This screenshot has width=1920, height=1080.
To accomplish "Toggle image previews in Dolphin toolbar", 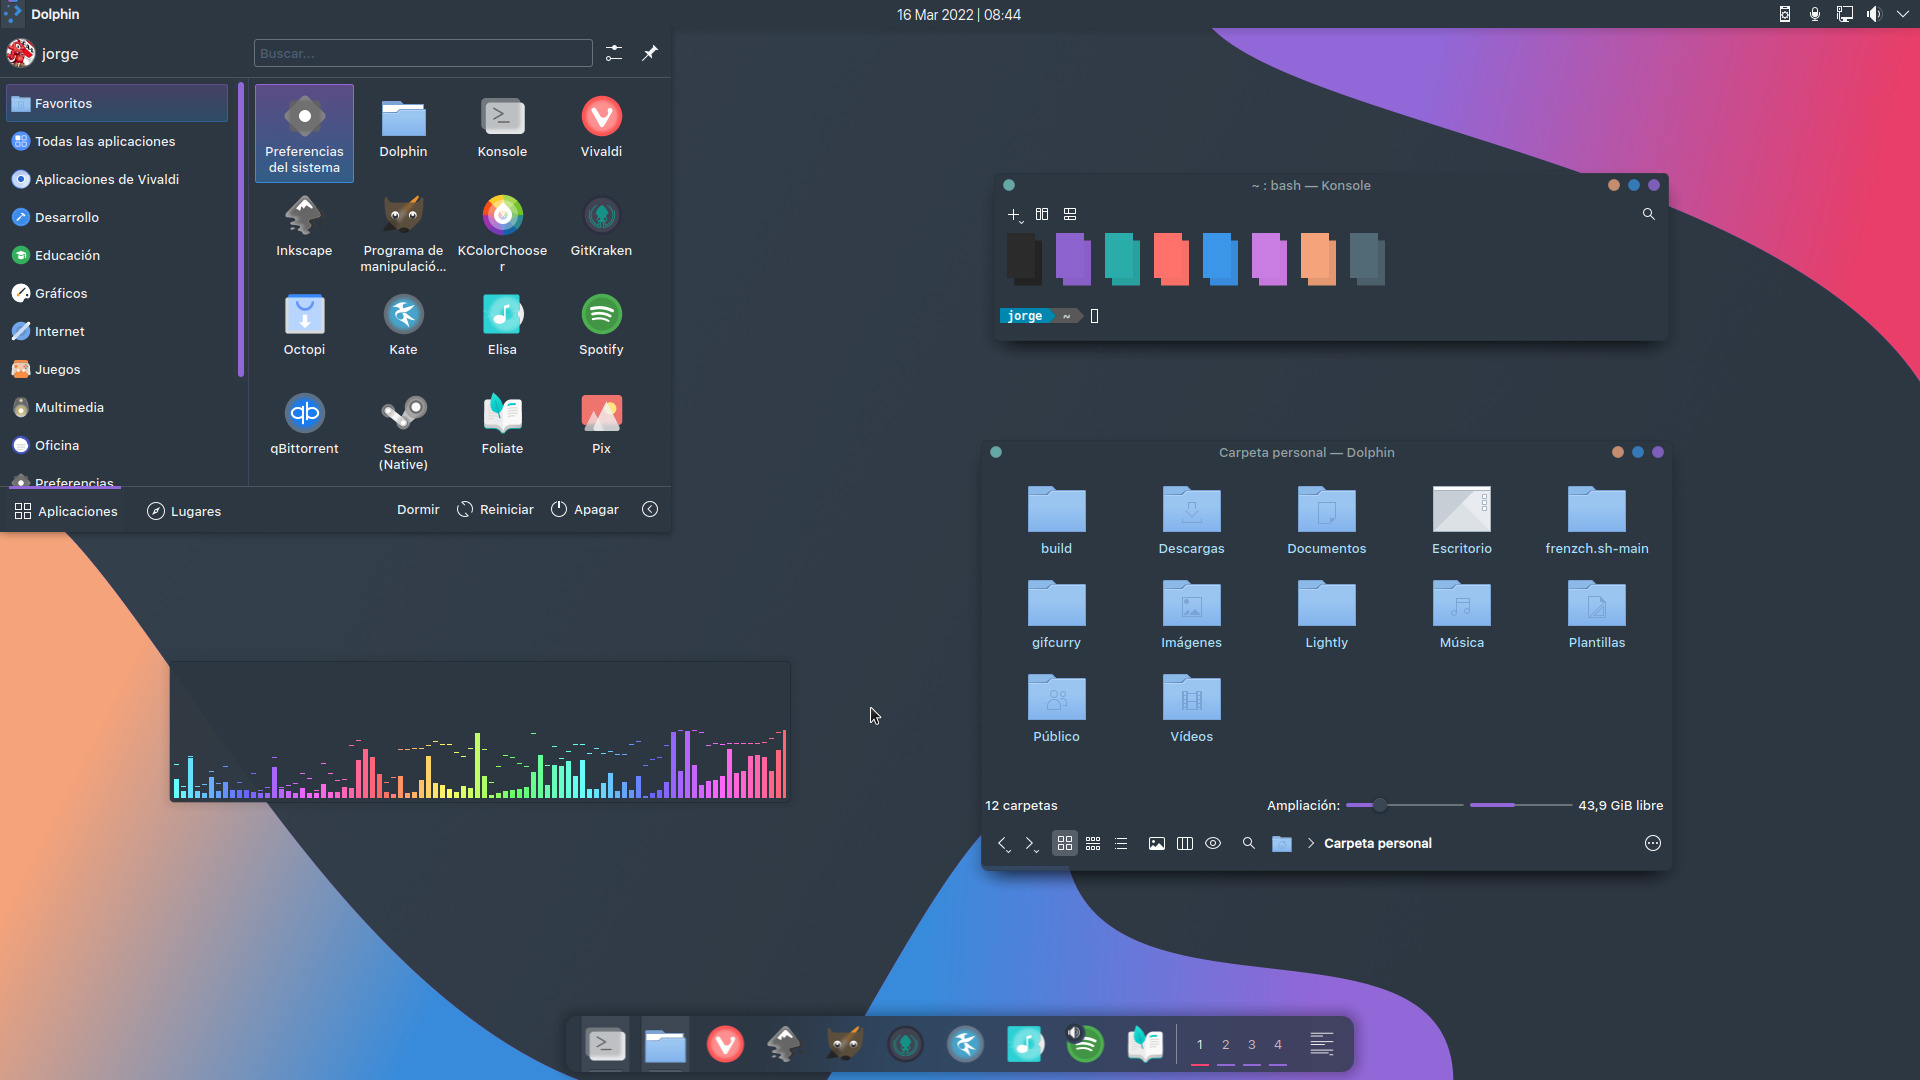I will point(1157,843).
